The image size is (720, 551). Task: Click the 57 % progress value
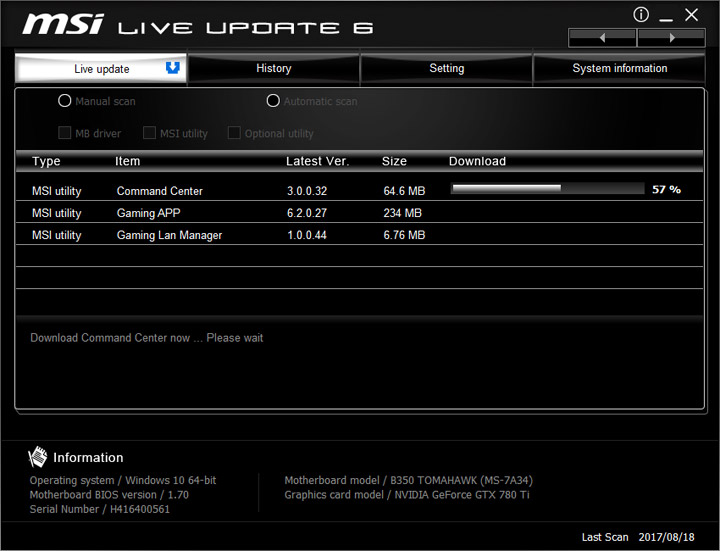tap(666, 189)
